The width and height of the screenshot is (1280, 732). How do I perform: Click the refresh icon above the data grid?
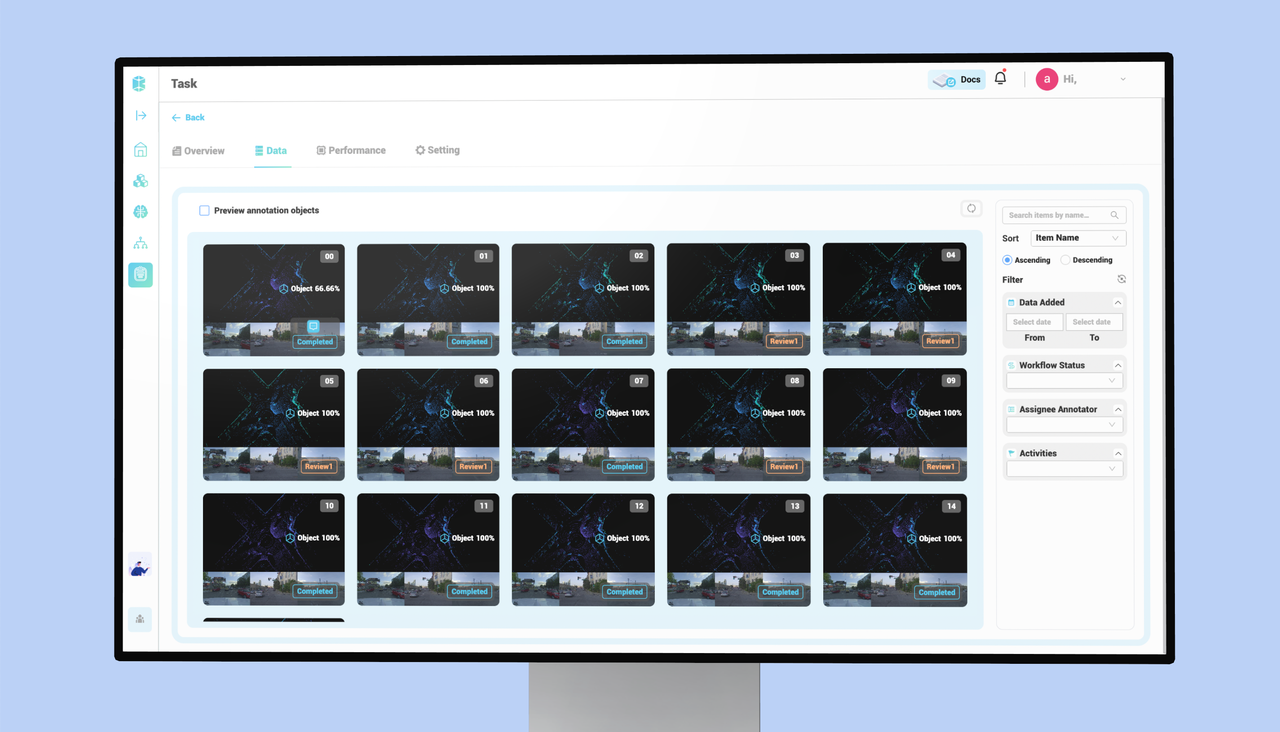pyautogui.click(x=971, y=208)
